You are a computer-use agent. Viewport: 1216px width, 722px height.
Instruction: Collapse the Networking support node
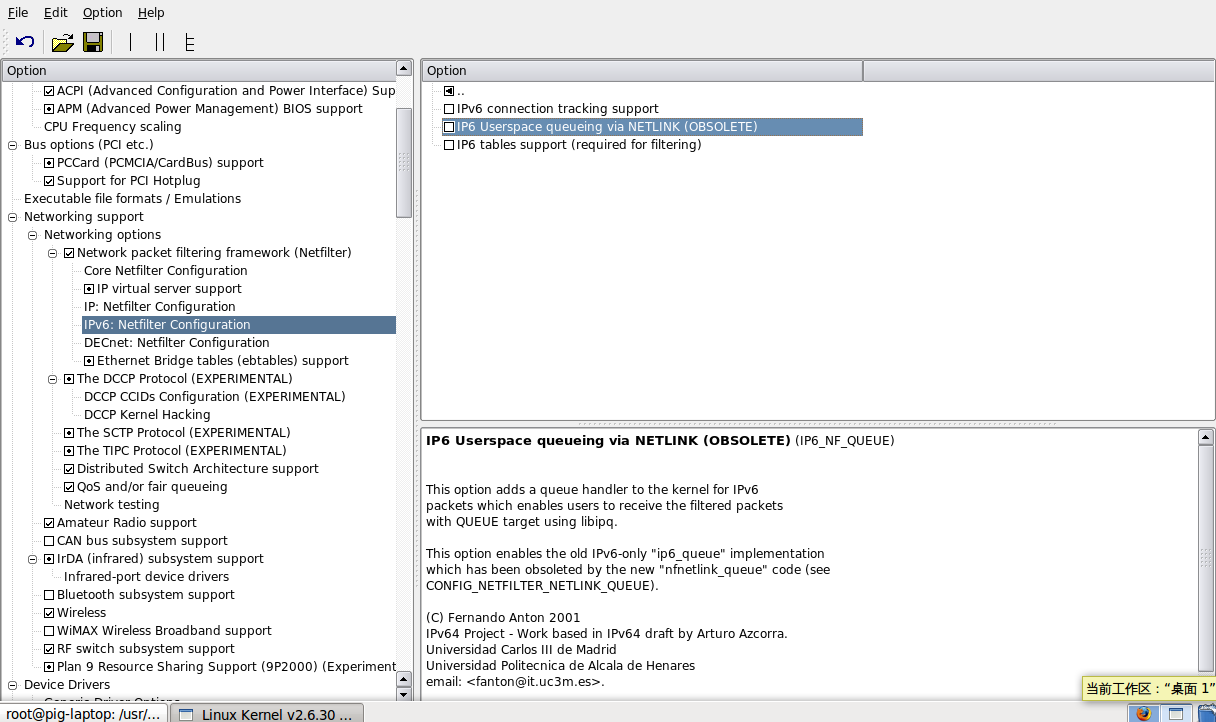(13, 217)
